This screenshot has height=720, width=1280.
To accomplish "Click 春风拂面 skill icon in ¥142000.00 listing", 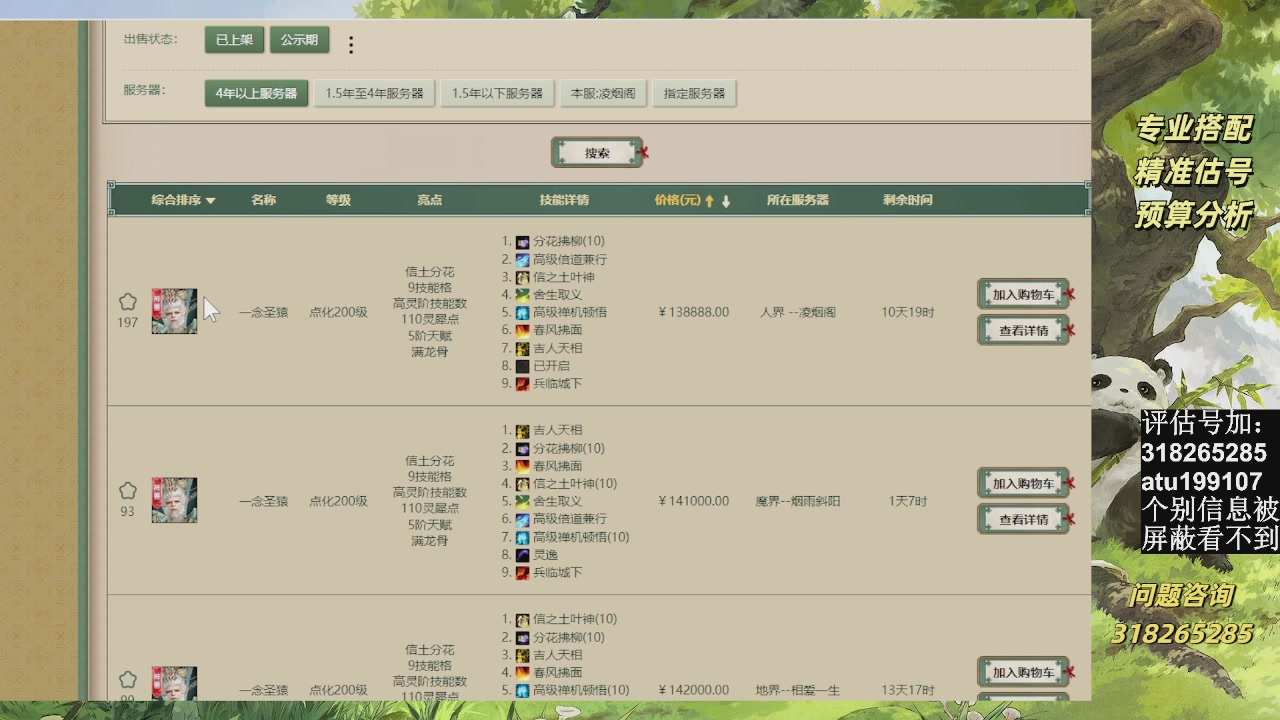I will point(522,673).
